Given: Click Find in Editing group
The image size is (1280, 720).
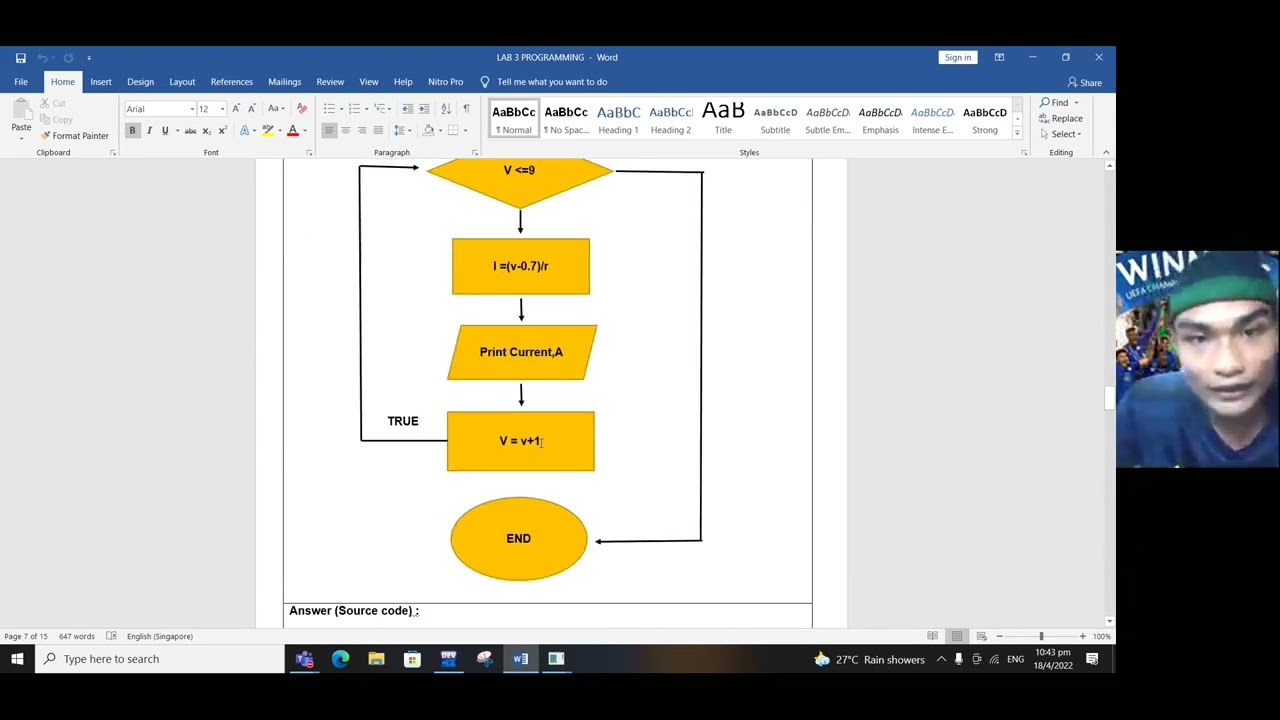Looking at the screenshot, I should (x=1055, y=103).
